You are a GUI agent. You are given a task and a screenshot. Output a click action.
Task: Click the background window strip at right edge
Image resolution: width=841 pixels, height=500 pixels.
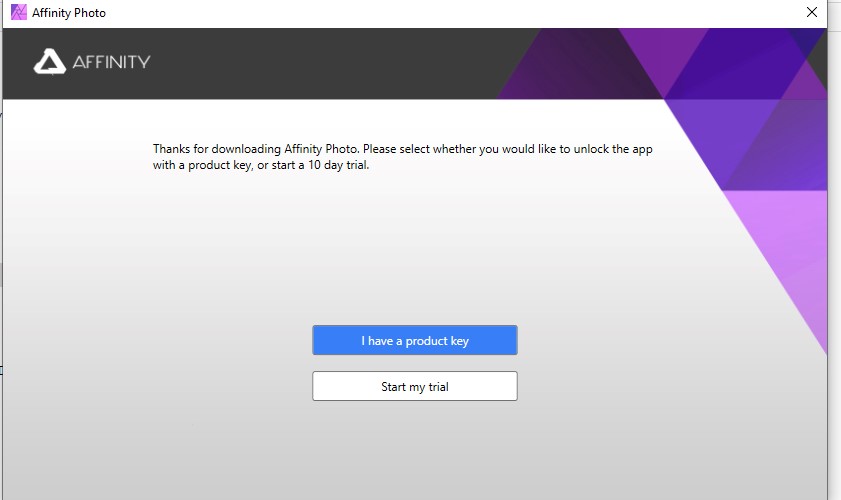835,250
